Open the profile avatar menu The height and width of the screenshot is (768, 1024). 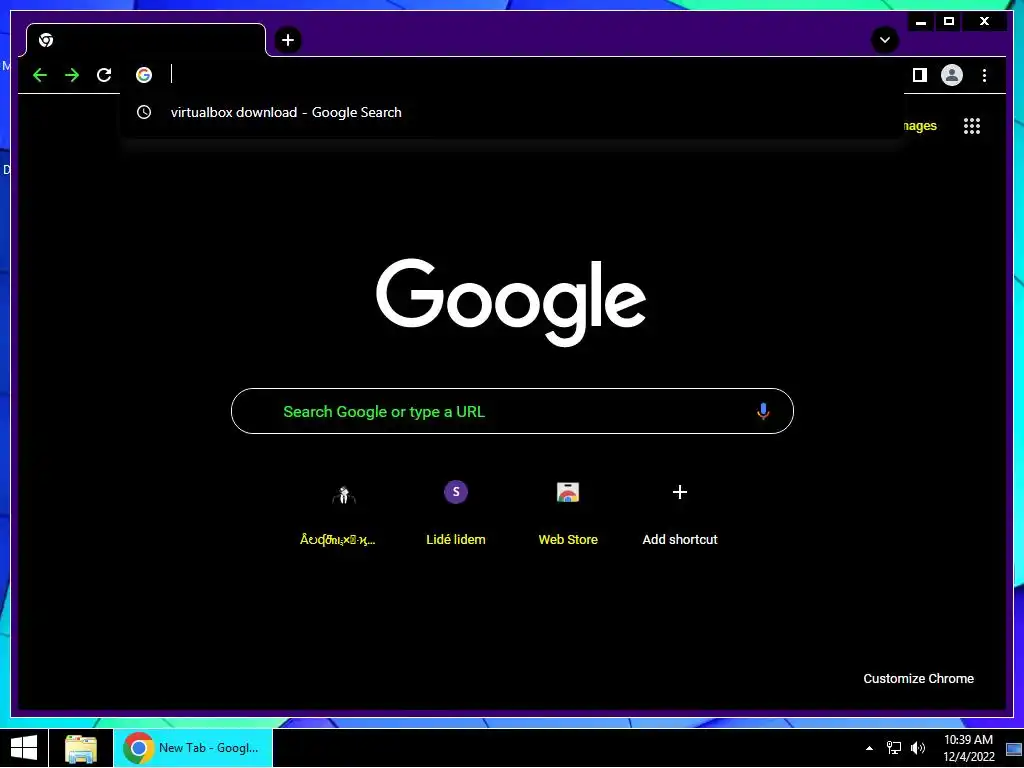point(952,75)
